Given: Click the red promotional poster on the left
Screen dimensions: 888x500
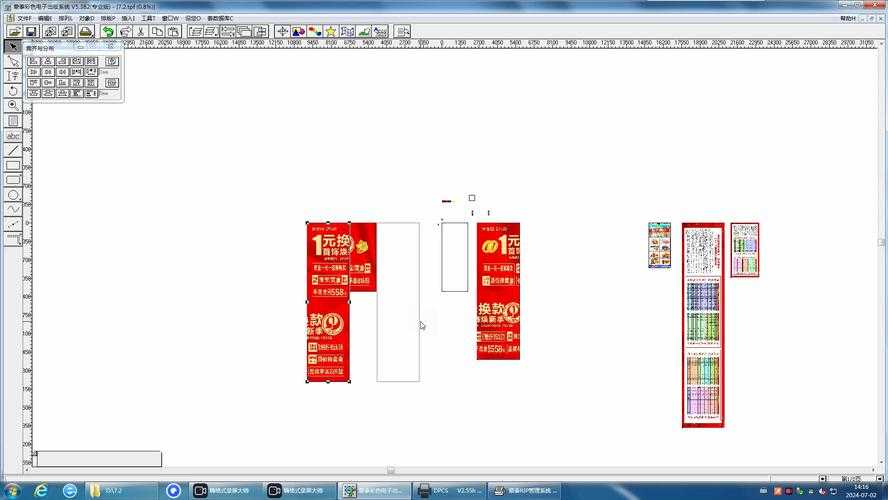Looking at the screenshot, I should 327,300.
